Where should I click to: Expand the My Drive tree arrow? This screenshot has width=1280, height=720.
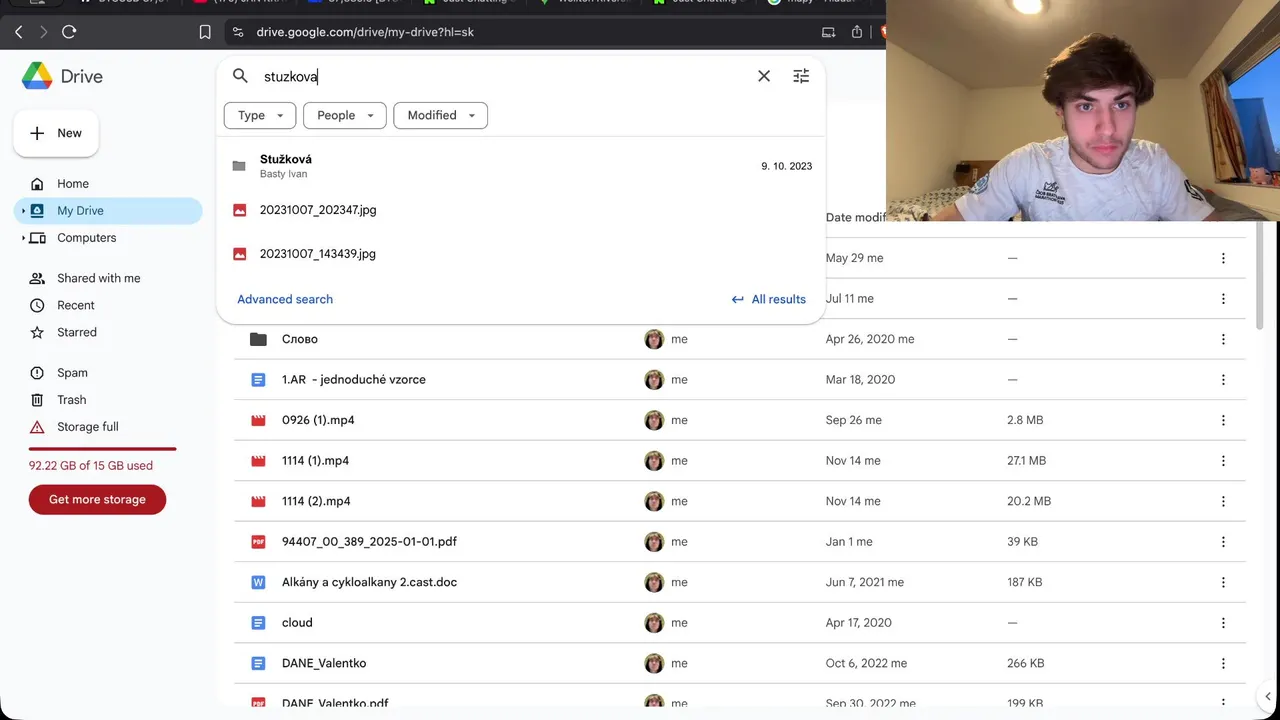[23, 211]
